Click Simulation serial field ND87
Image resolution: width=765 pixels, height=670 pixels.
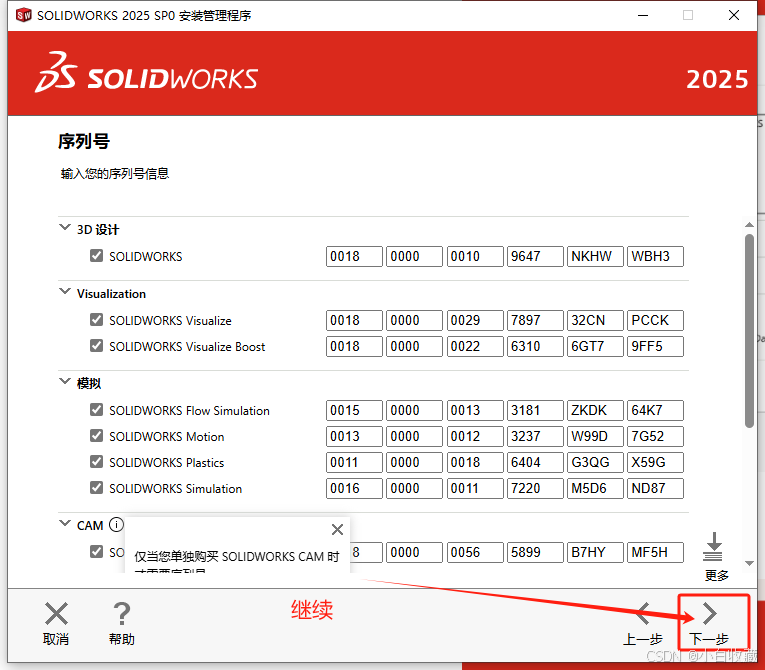[x=655, y=488]
